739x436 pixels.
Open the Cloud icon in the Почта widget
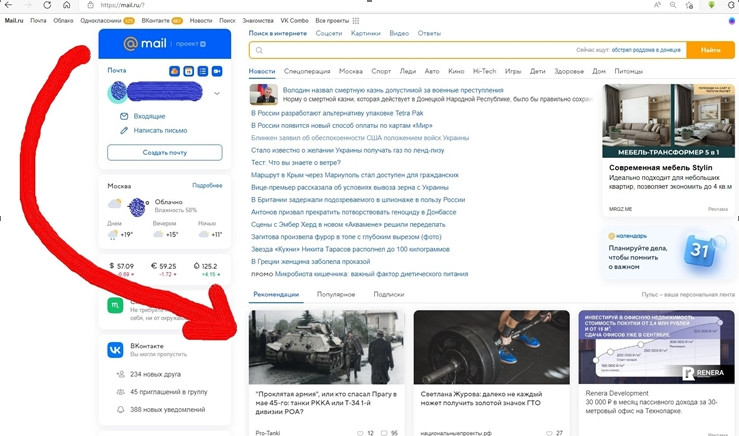pyautogui.click(x=174, y=71)
